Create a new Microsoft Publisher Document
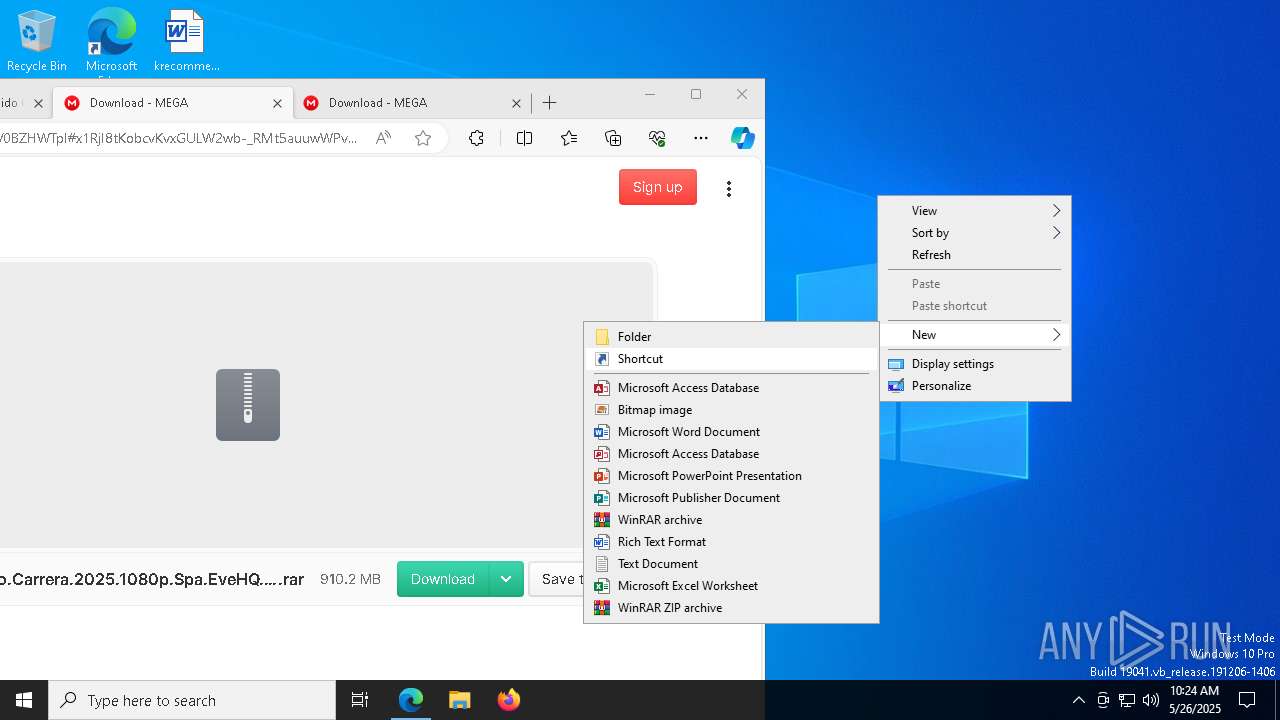 [731, 497]
